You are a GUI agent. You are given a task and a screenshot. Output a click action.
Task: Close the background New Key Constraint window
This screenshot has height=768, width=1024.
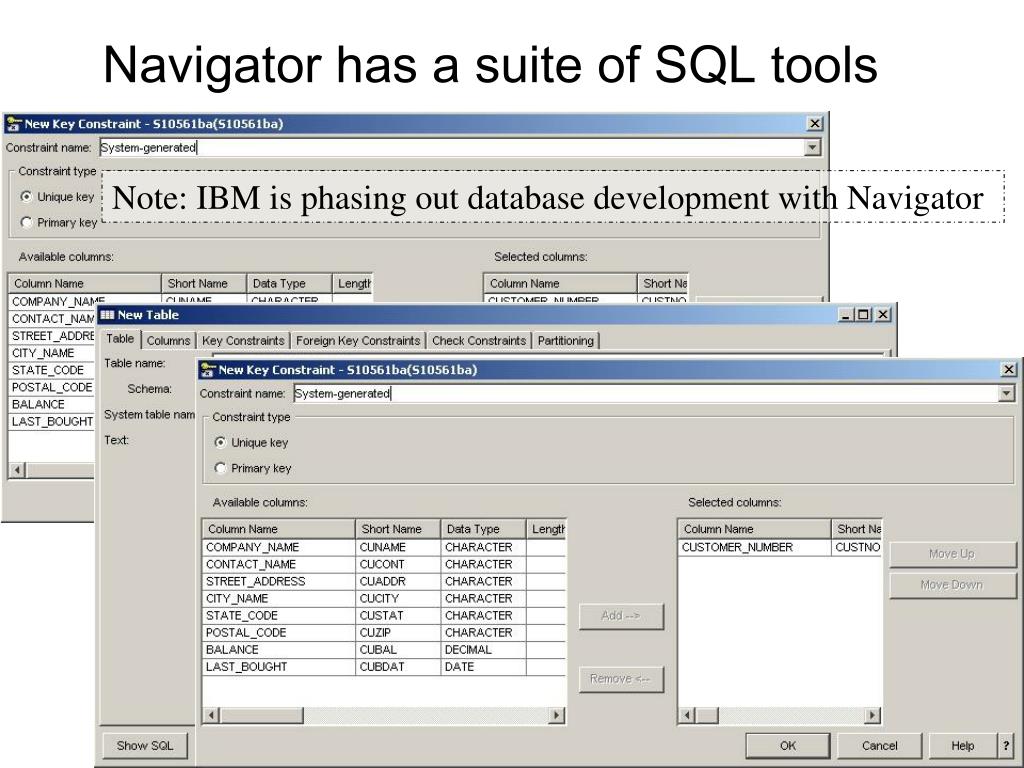point(814,123)
